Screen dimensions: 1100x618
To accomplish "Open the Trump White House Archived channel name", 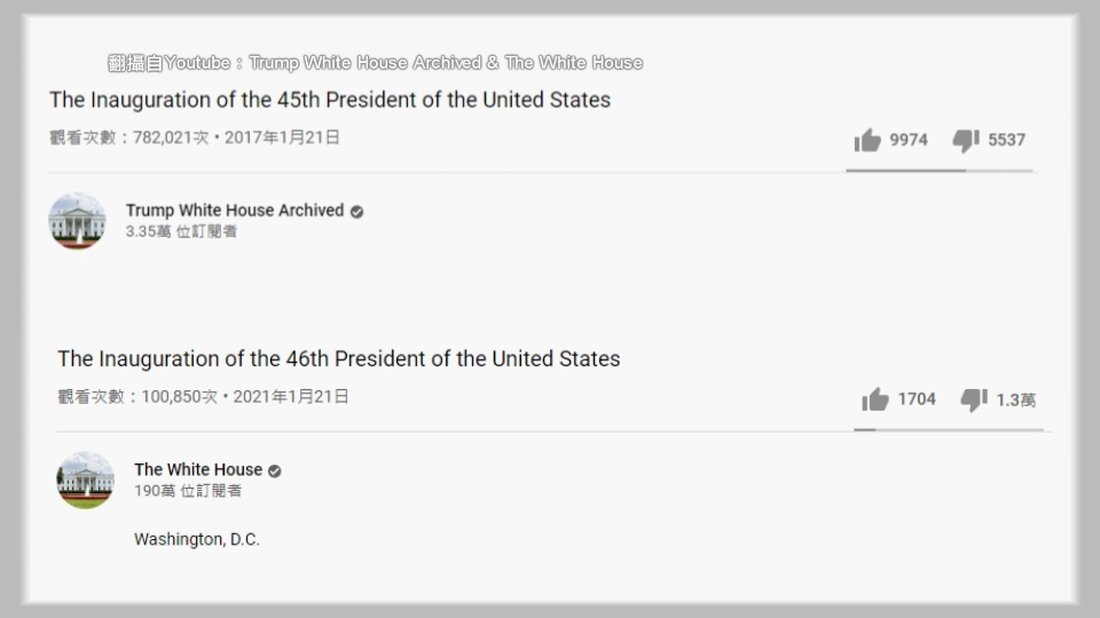I will (234, 211).
